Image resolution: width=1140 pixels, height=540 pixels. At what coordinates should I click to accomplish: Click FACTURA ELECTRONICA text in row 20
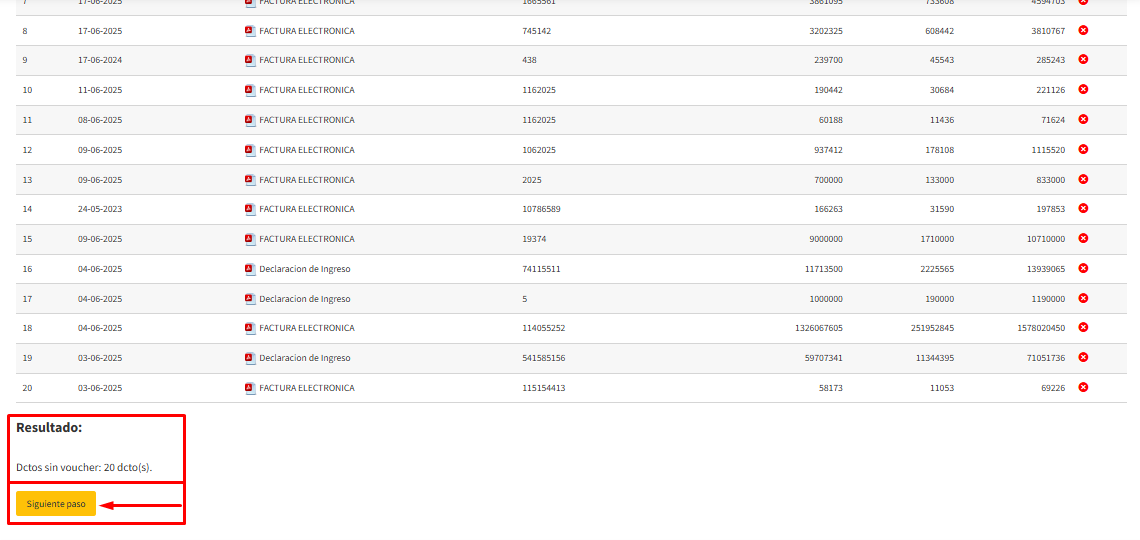[x=306, y=388]
